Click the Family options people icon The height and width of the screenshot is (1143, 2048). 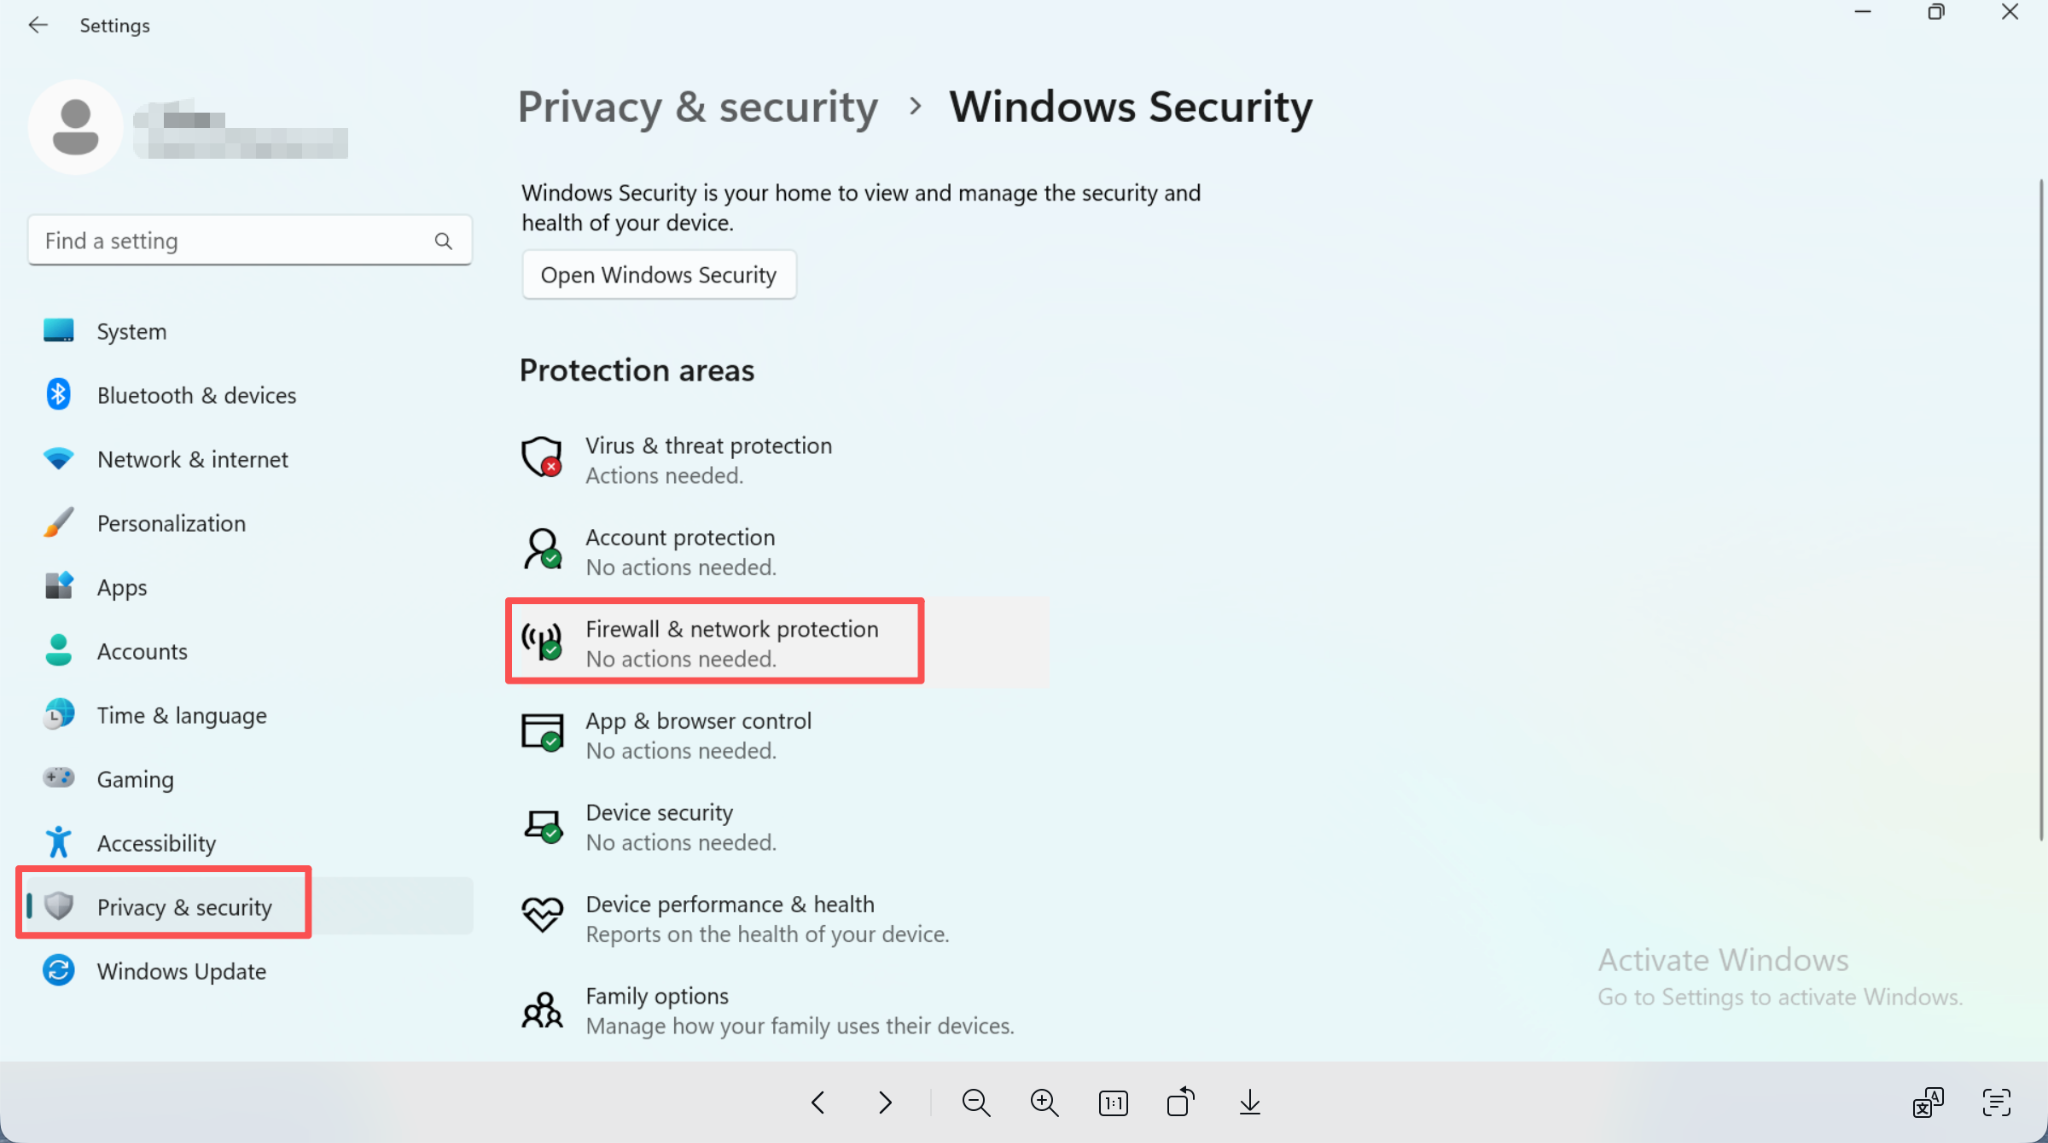542,1009
